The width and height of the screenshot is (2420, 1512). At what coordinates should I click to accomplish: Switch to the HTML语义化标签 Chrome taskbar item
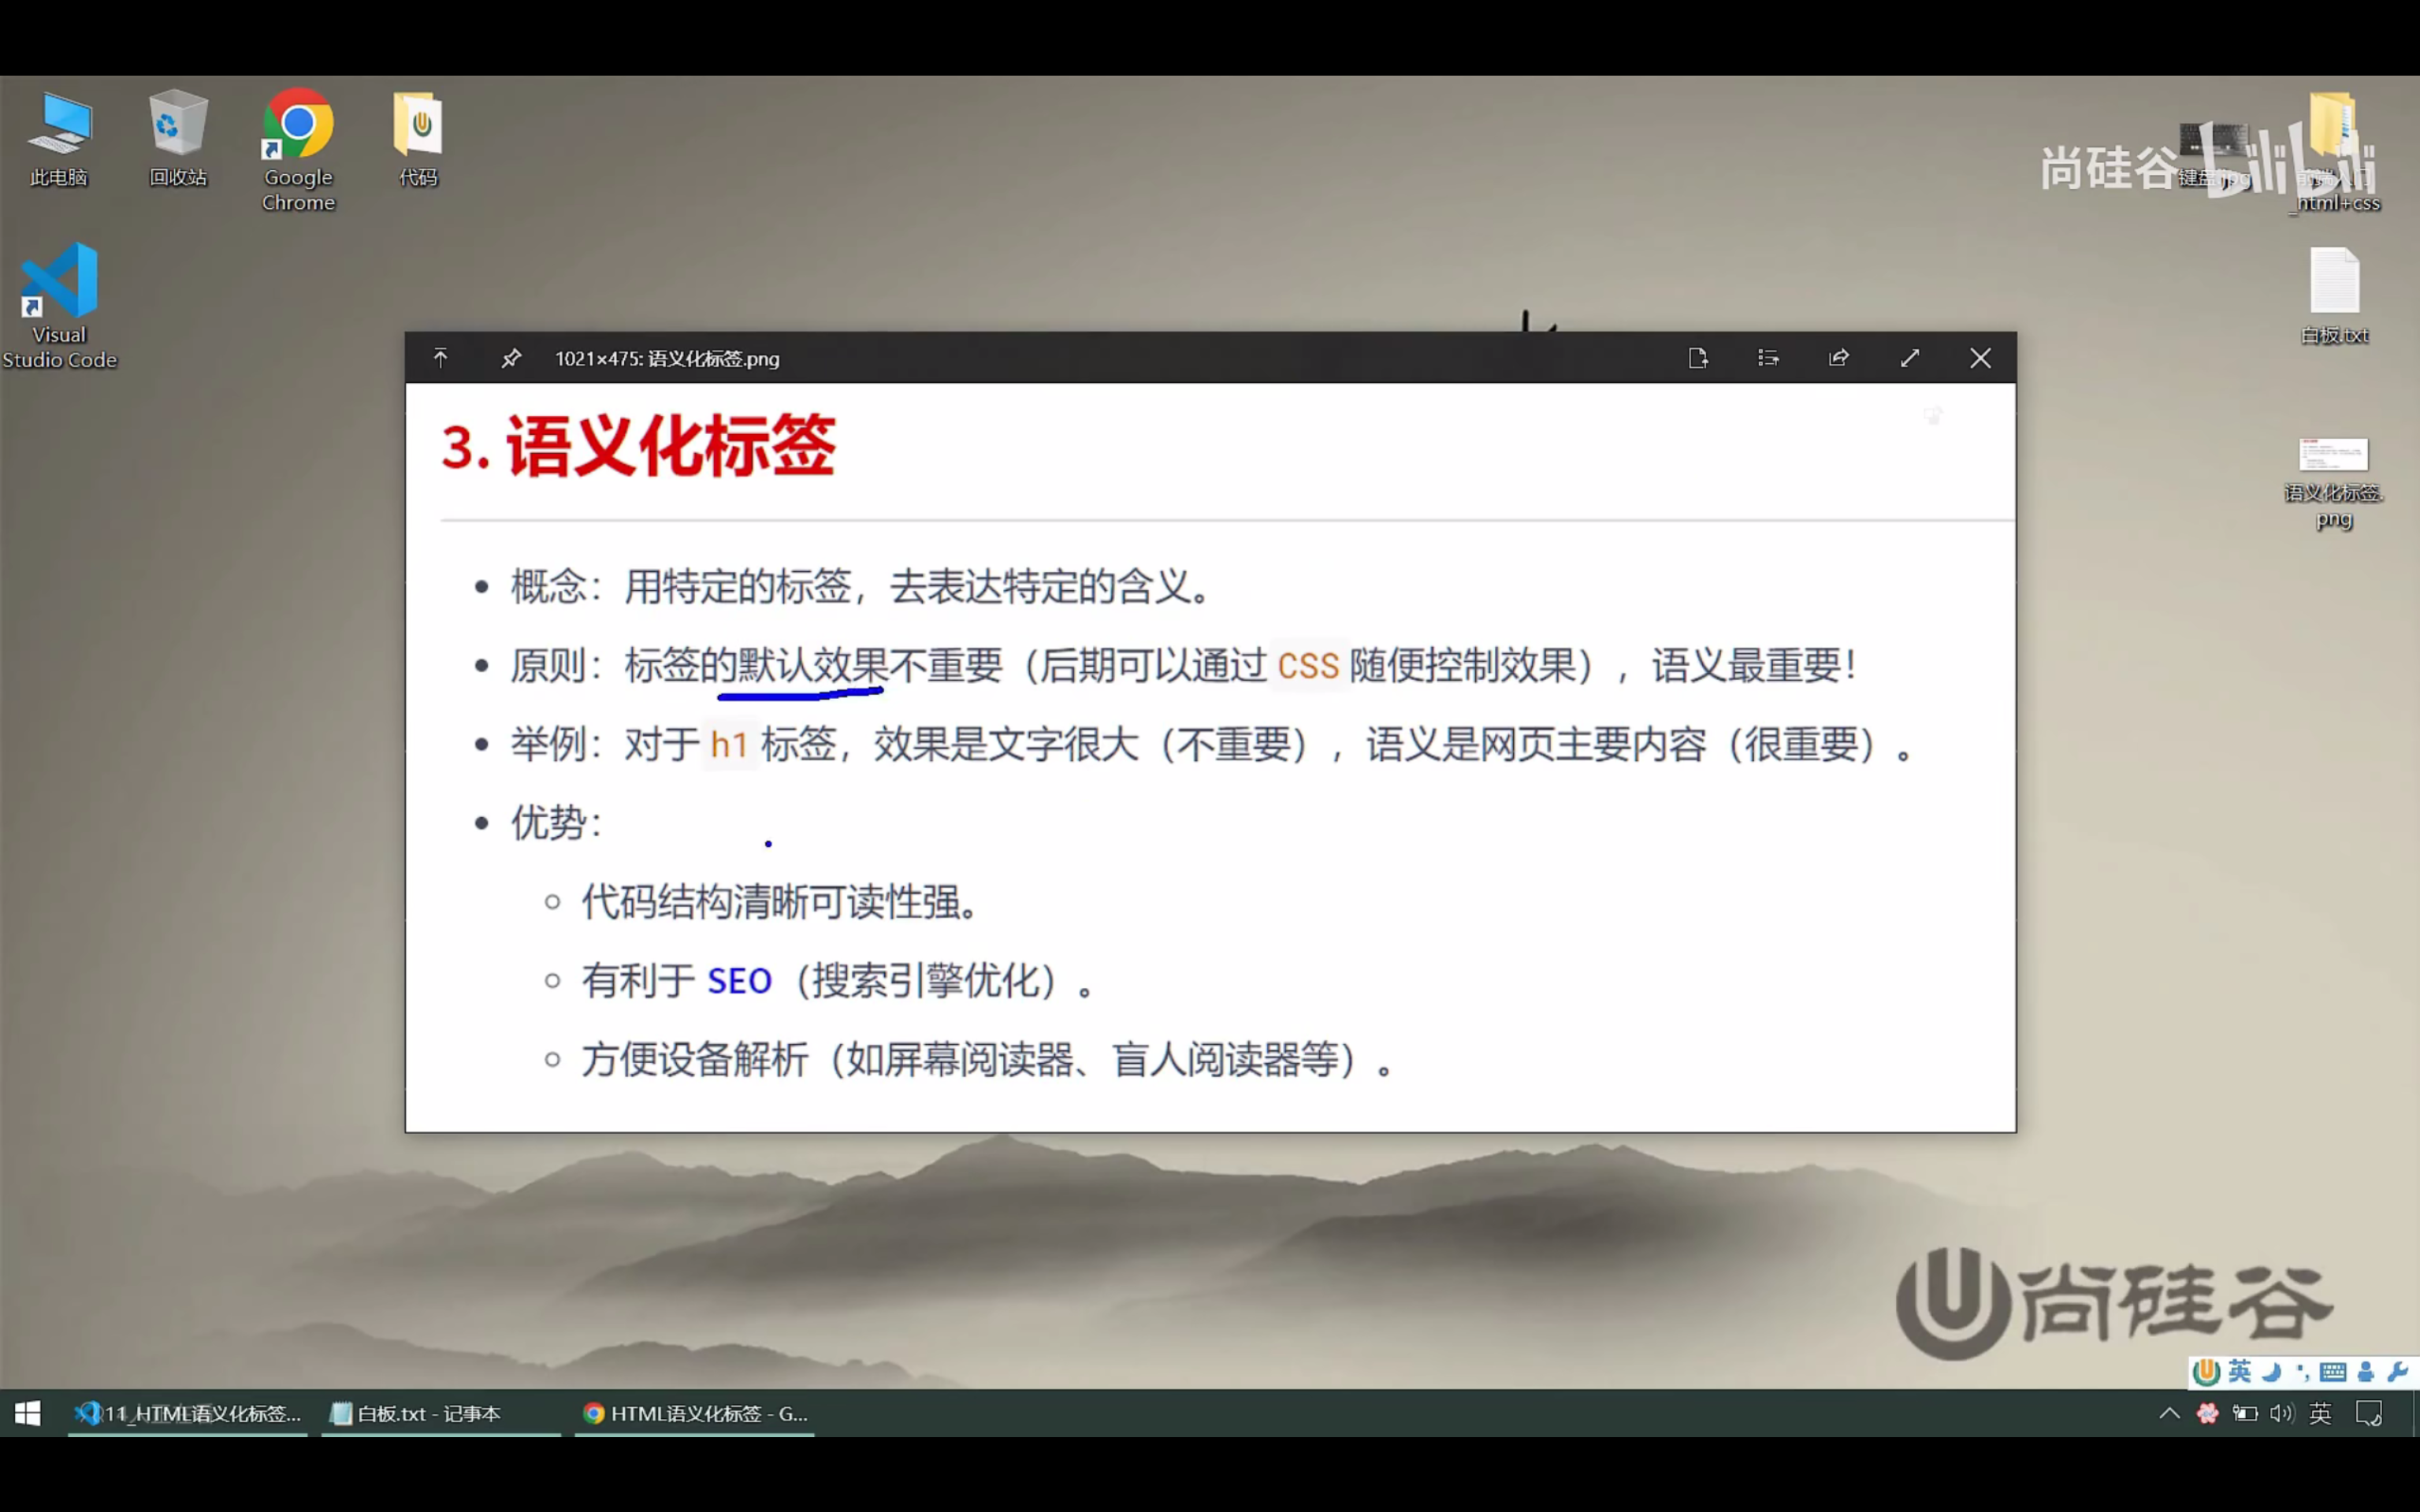click(x=696, y=1413)
